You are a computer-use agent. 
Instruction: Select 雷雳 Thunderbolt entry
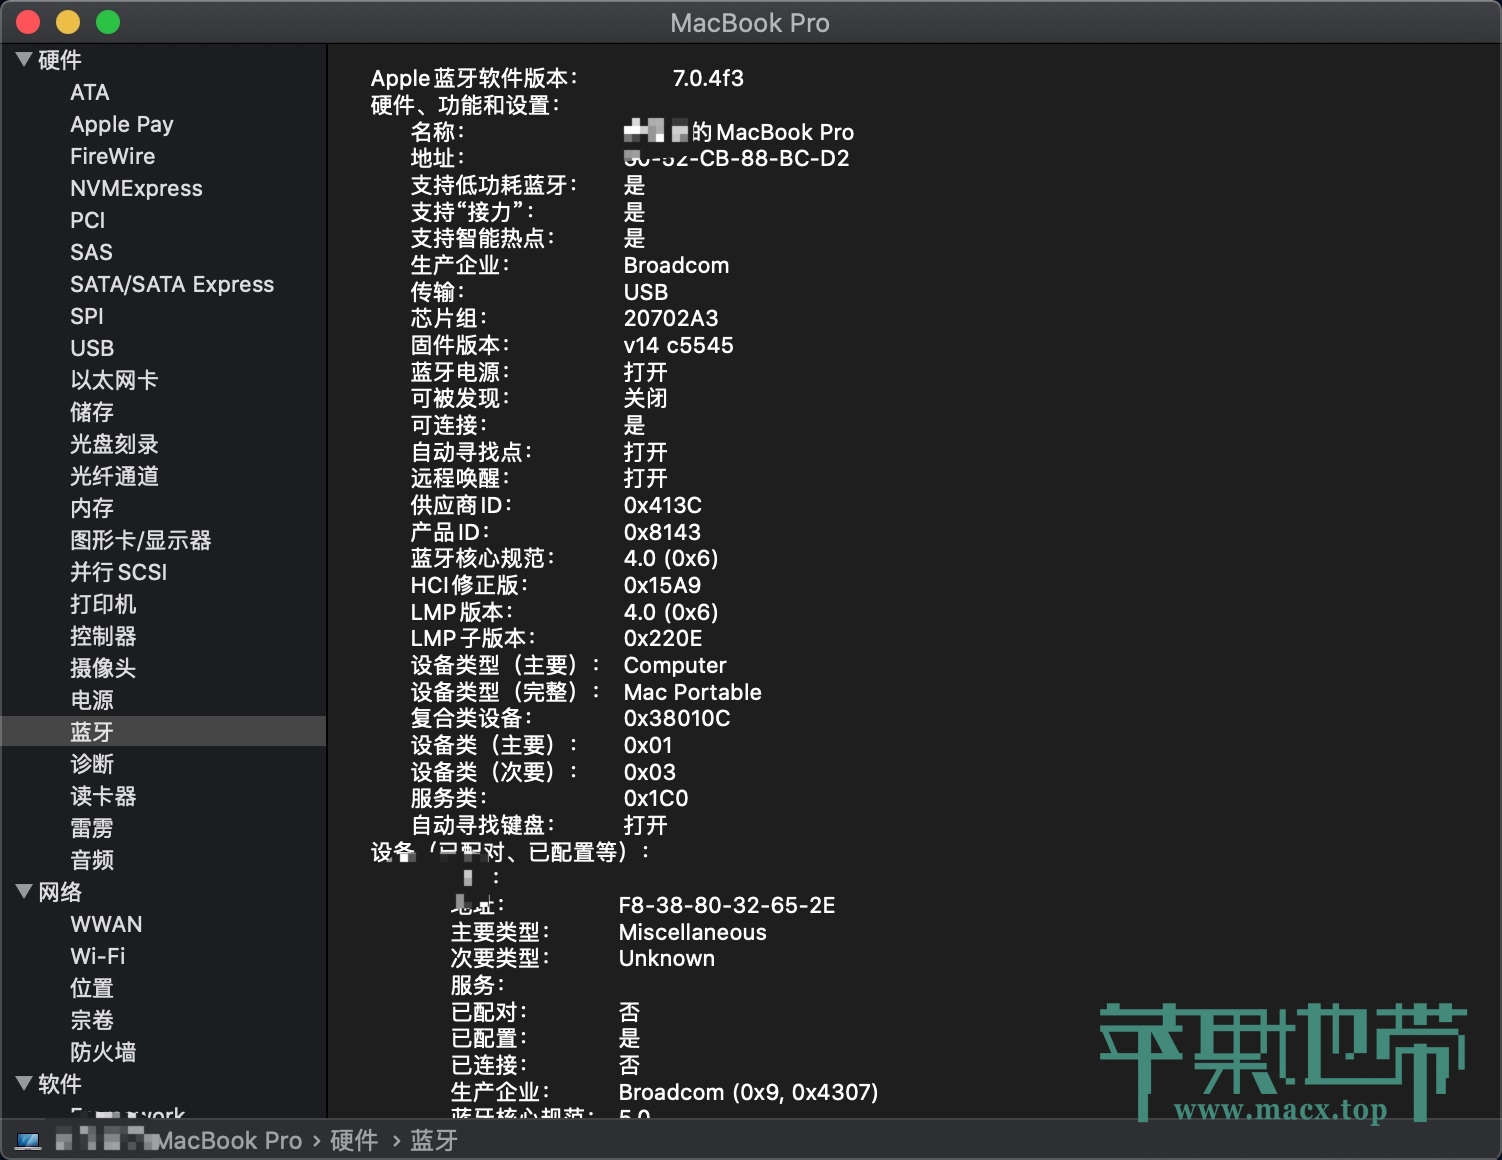(92, 827)
